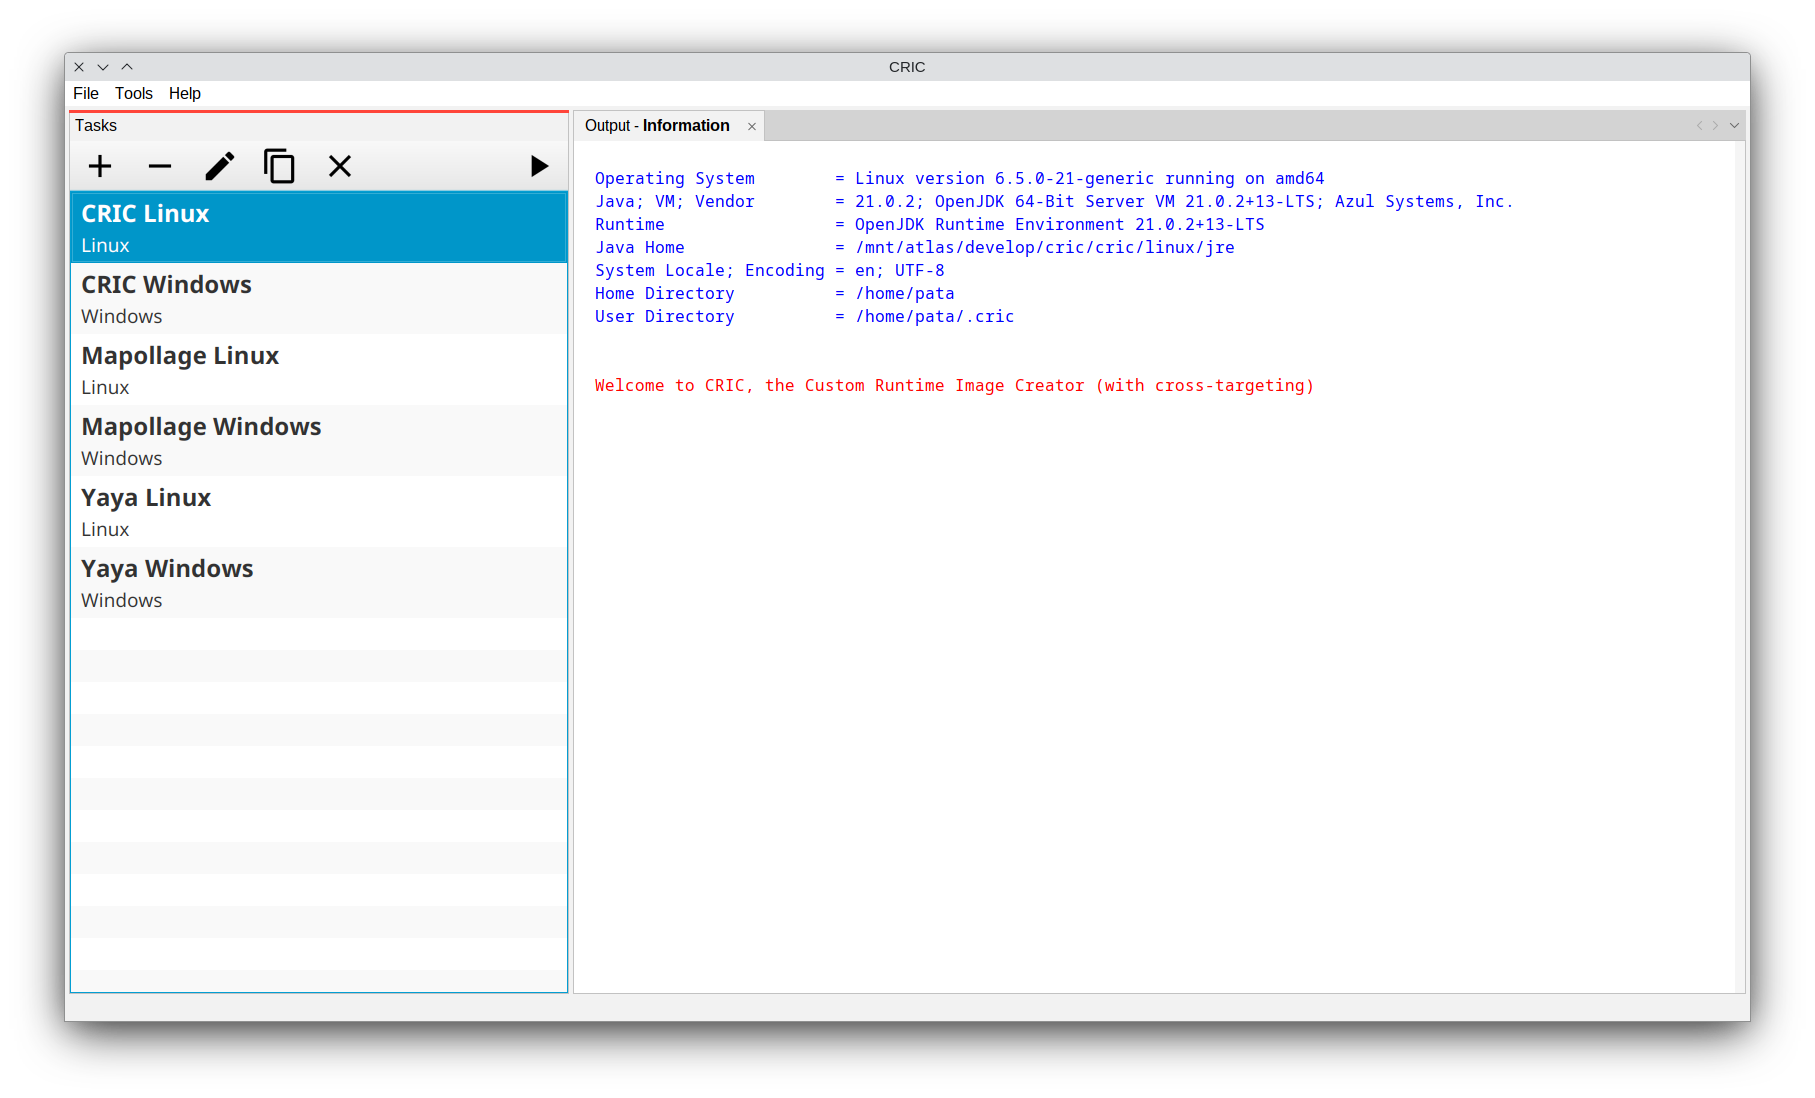Viewport: 1815px width, 1098px height.
Task: Click the Operating System output line
Action: 959,179
